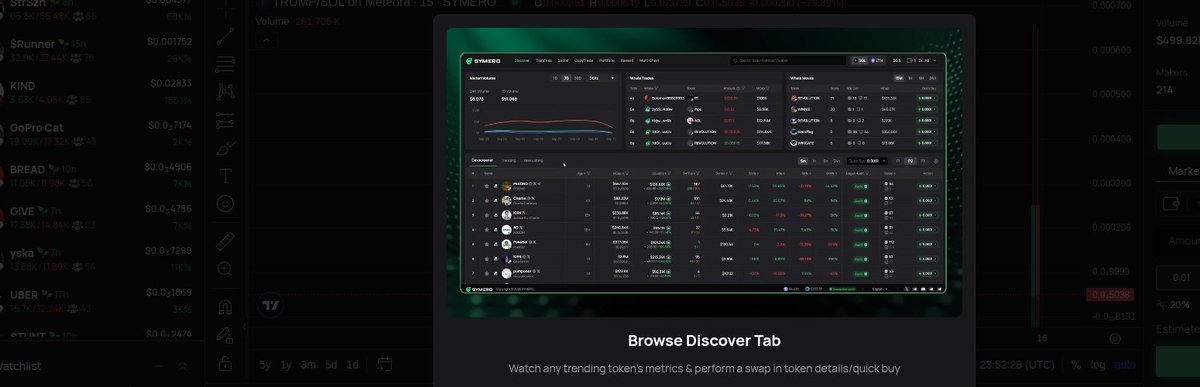1200x387 pixels.
Task: Select the Fibonacci retracement tool icon
Action: (x=226, y=64)
